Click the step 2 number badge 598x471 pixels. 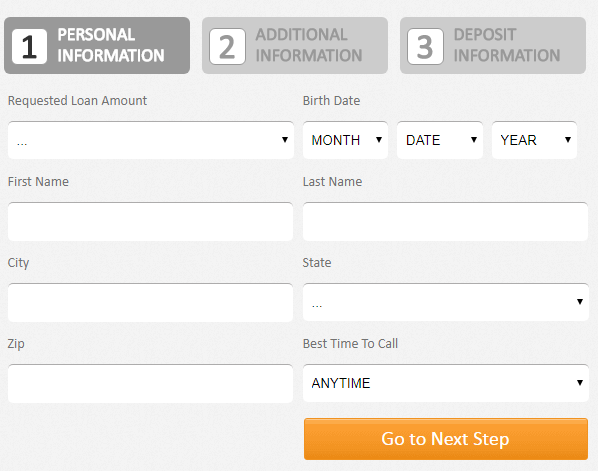227,47
